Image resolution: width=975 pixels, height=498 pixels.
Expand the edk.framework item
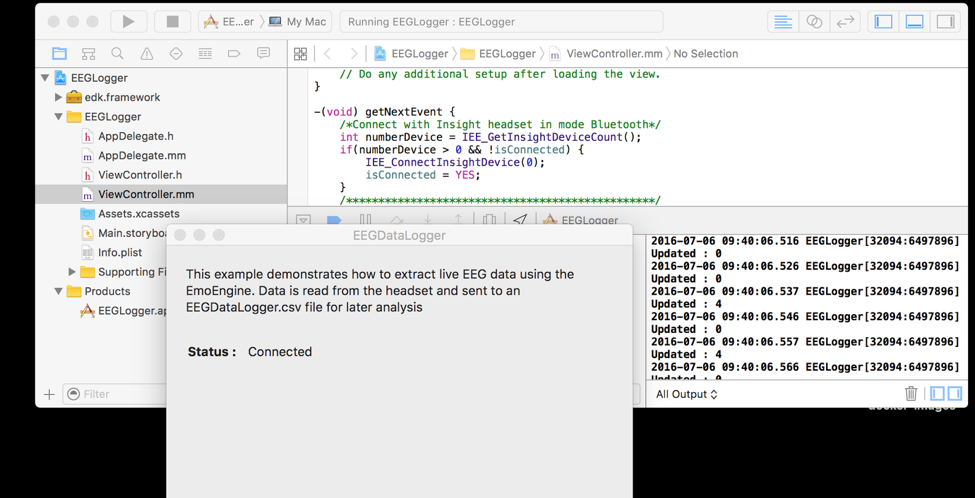(58, 98)
